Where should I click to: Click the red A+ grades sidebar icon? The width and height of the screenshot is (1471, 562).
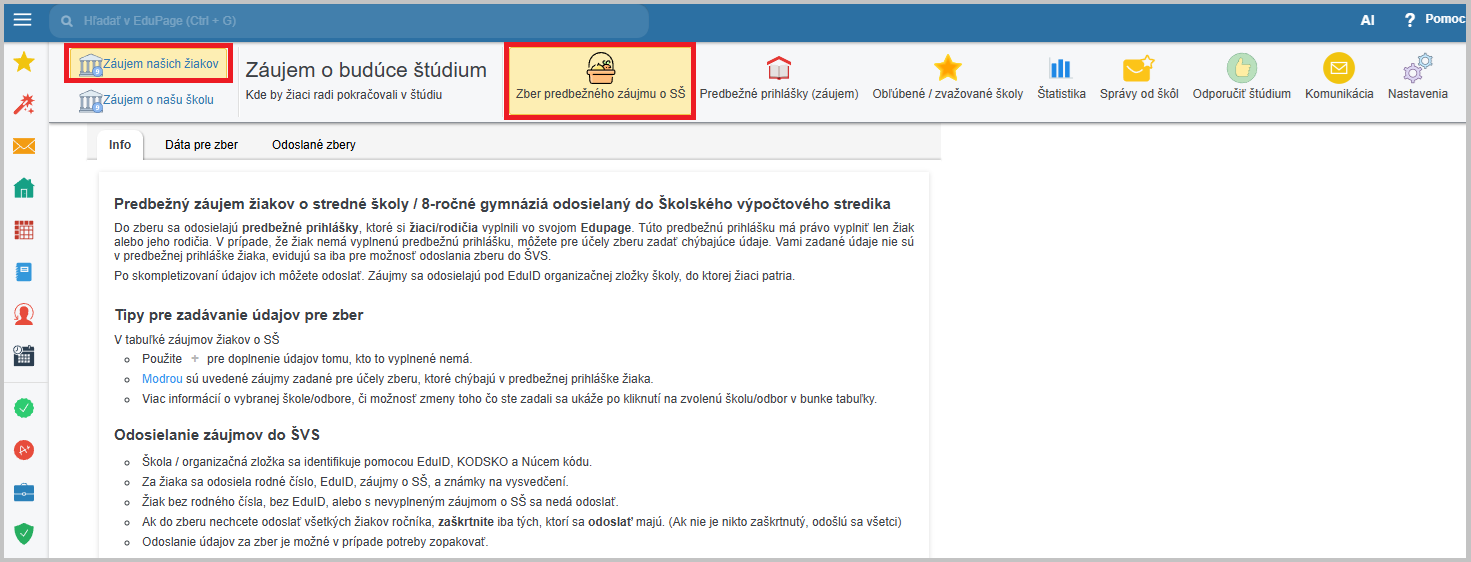pyautogui.click(x=24, y=450)
